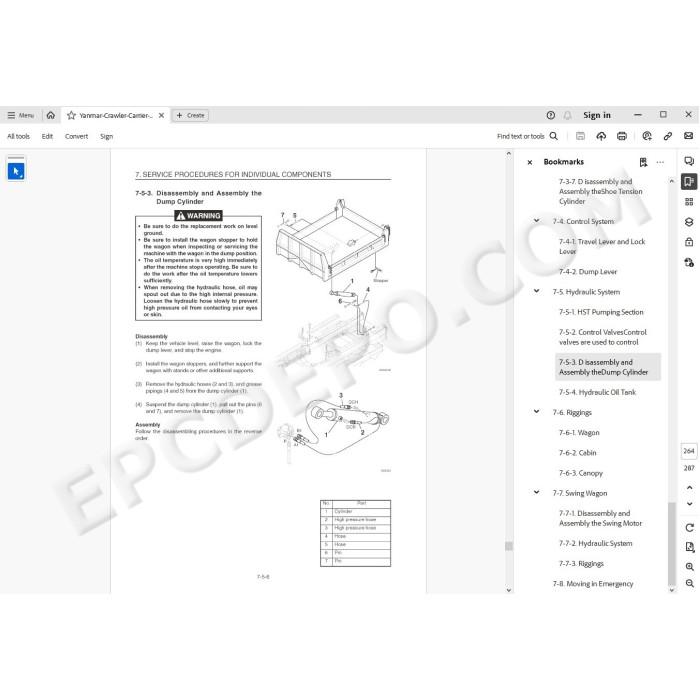Image resolution: width=700 pixels, height=700 pixels.
Task: Click the Save file icon
Action: 580,136
